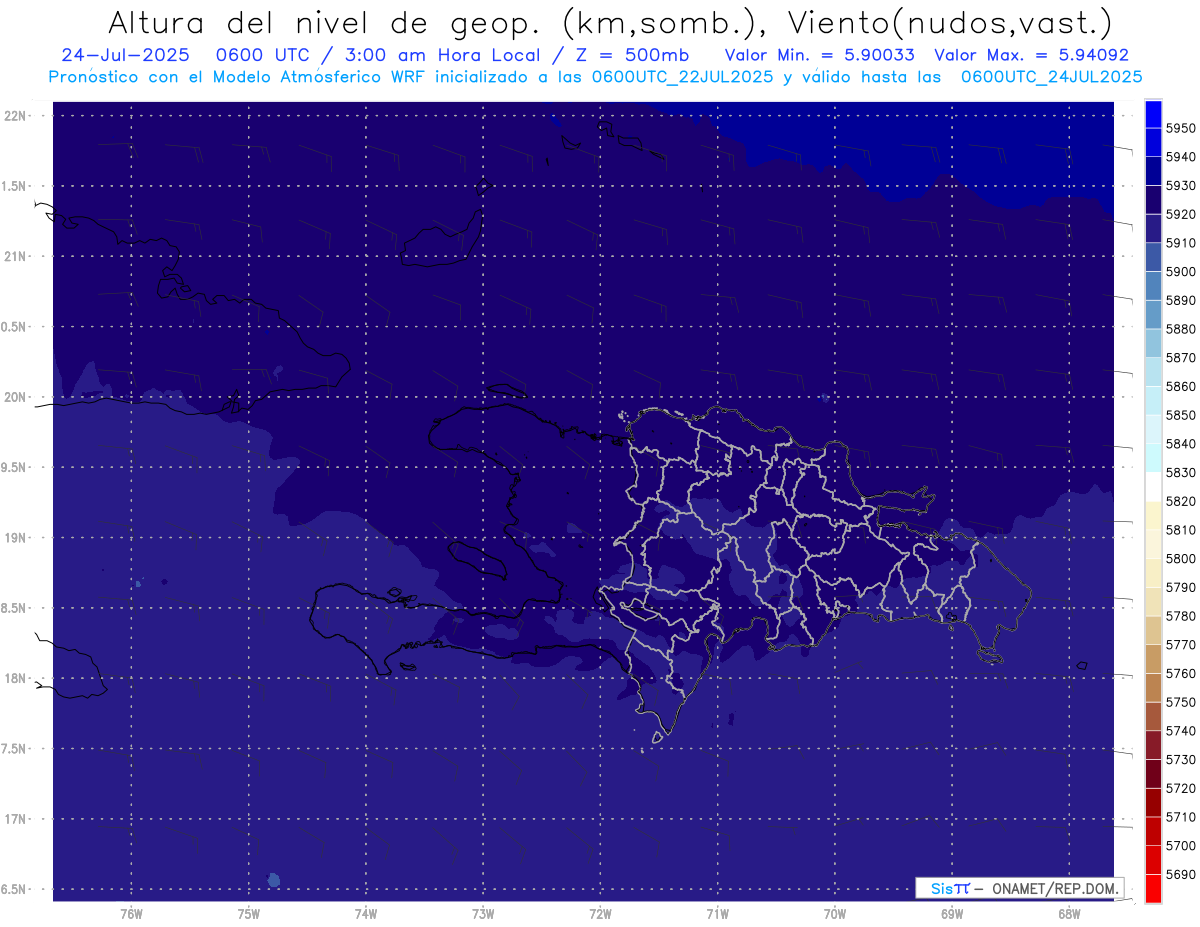Click the dark maroon swatch between 5720 and 5730
The image size is (1200, 927).
pos(1153,773)
